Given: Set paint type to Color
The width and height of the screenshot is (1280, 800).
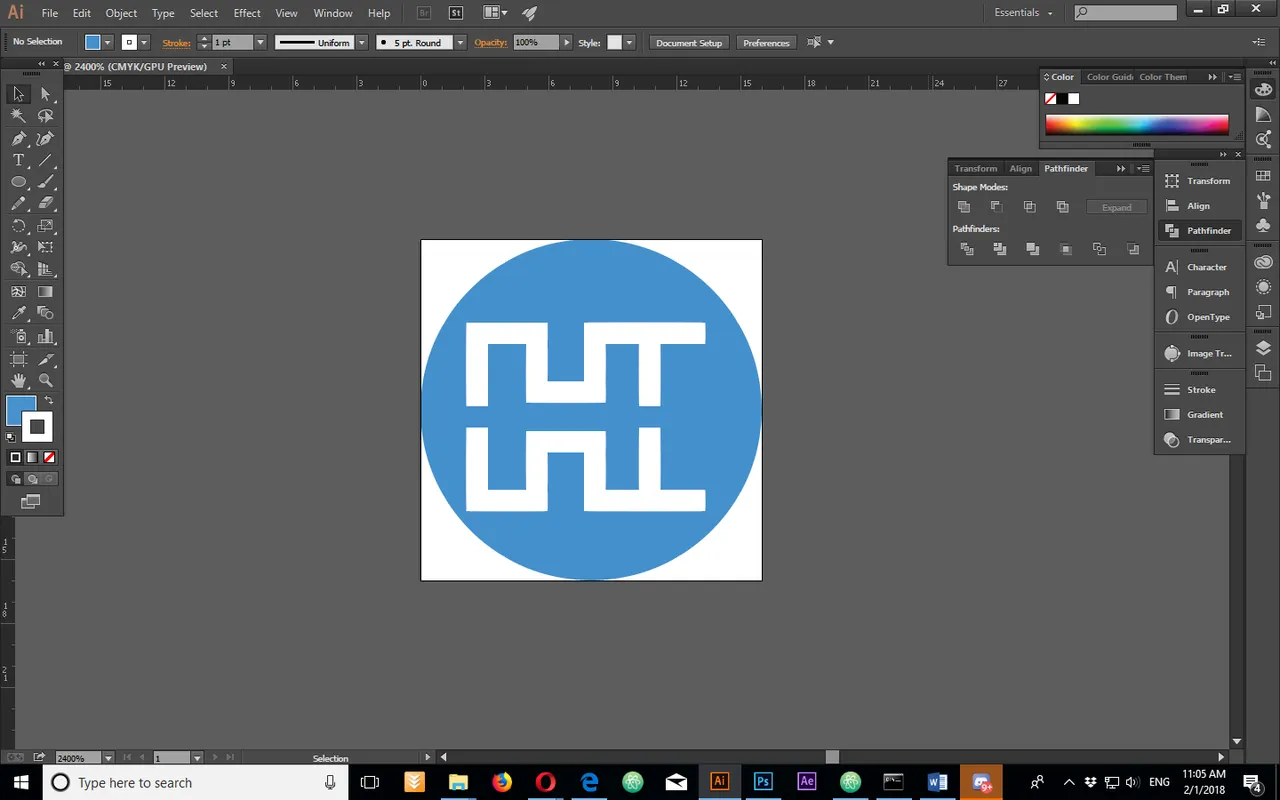Looking at the screenshot, I should coord(15,457).
